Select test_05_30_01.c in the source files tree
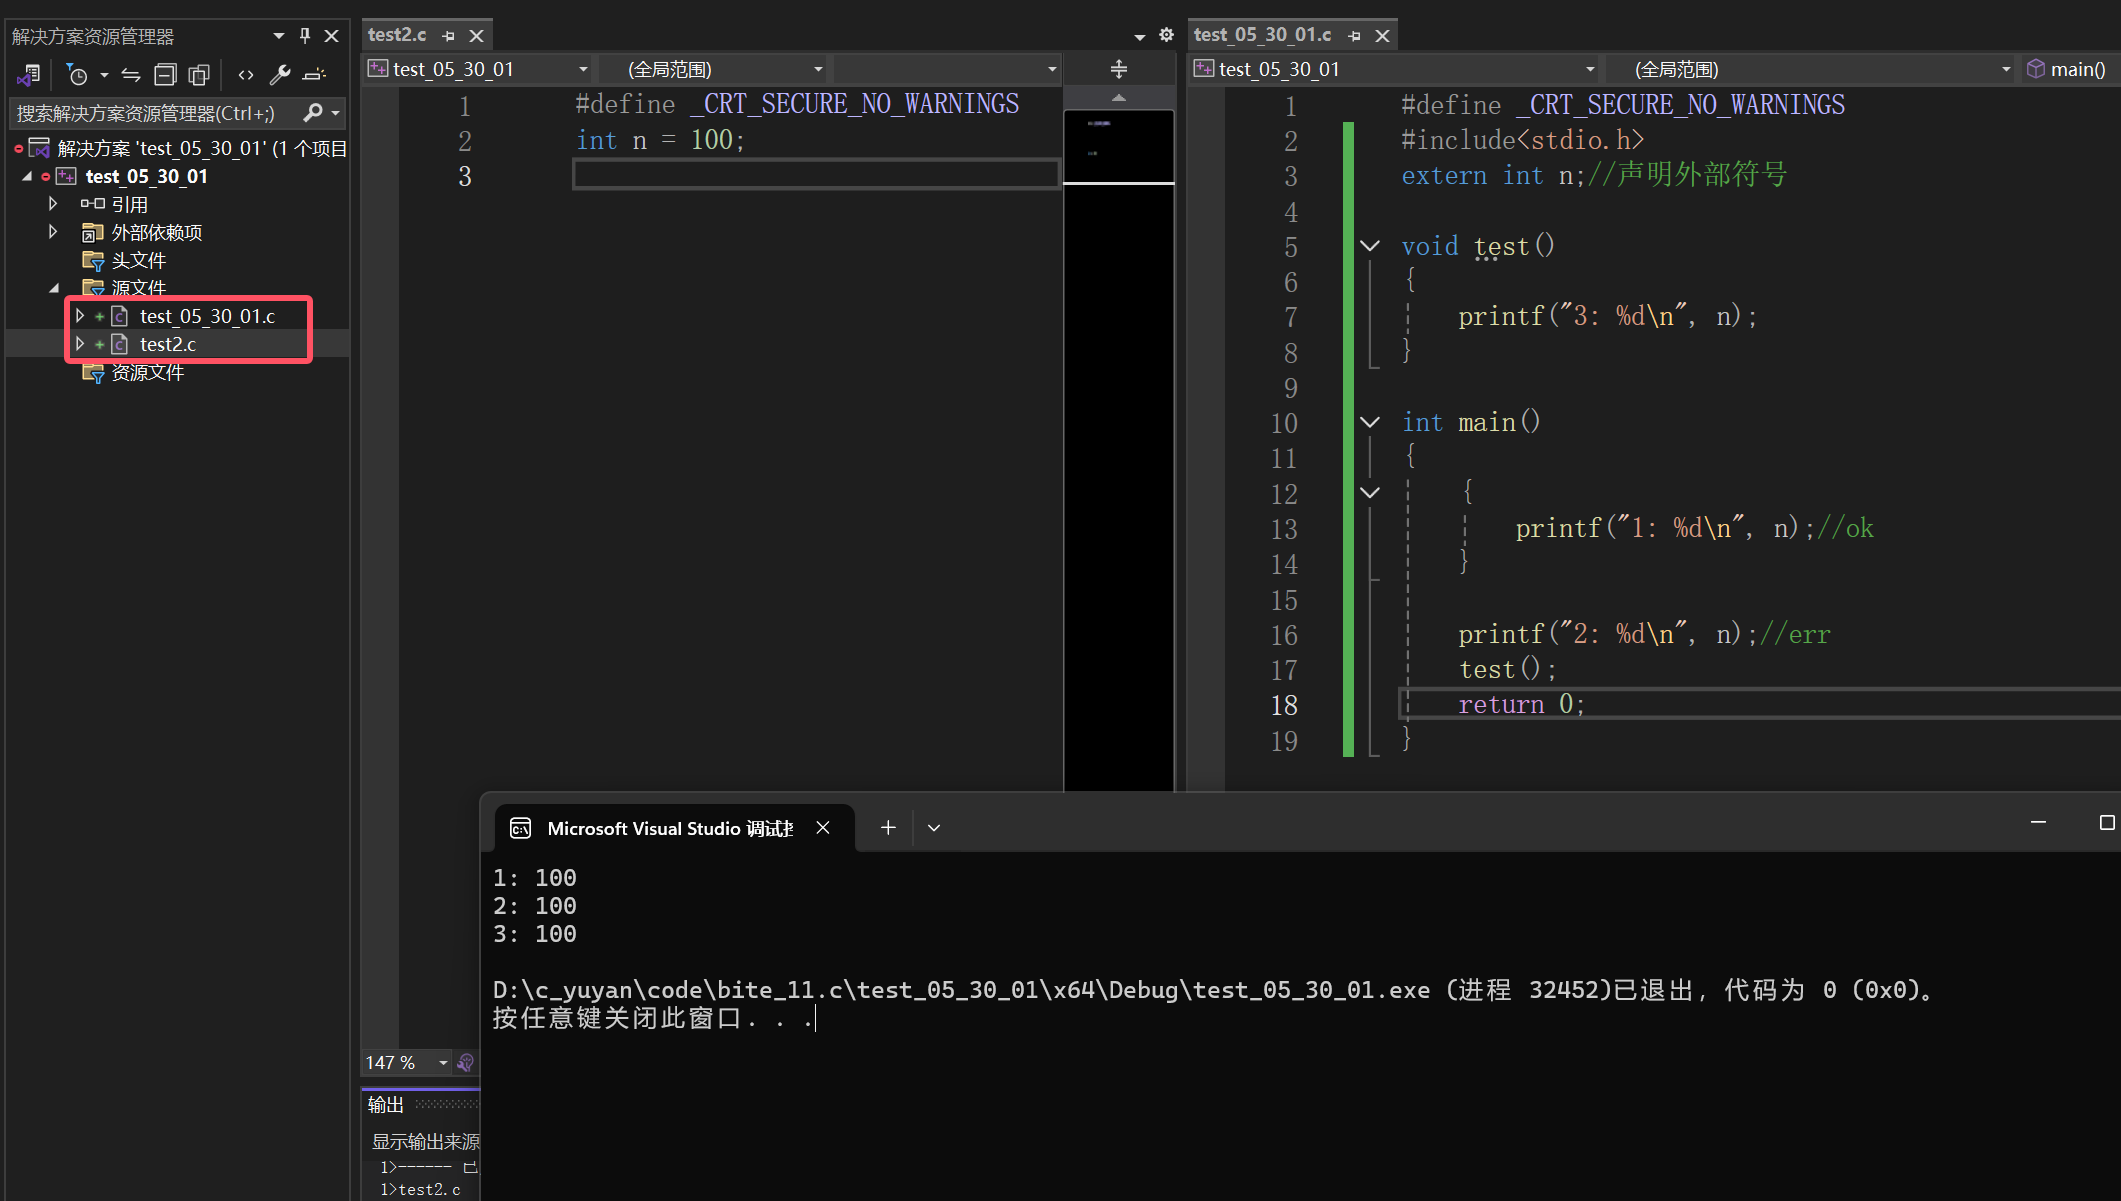The image size is (2121, 1201). click(207, 316)
